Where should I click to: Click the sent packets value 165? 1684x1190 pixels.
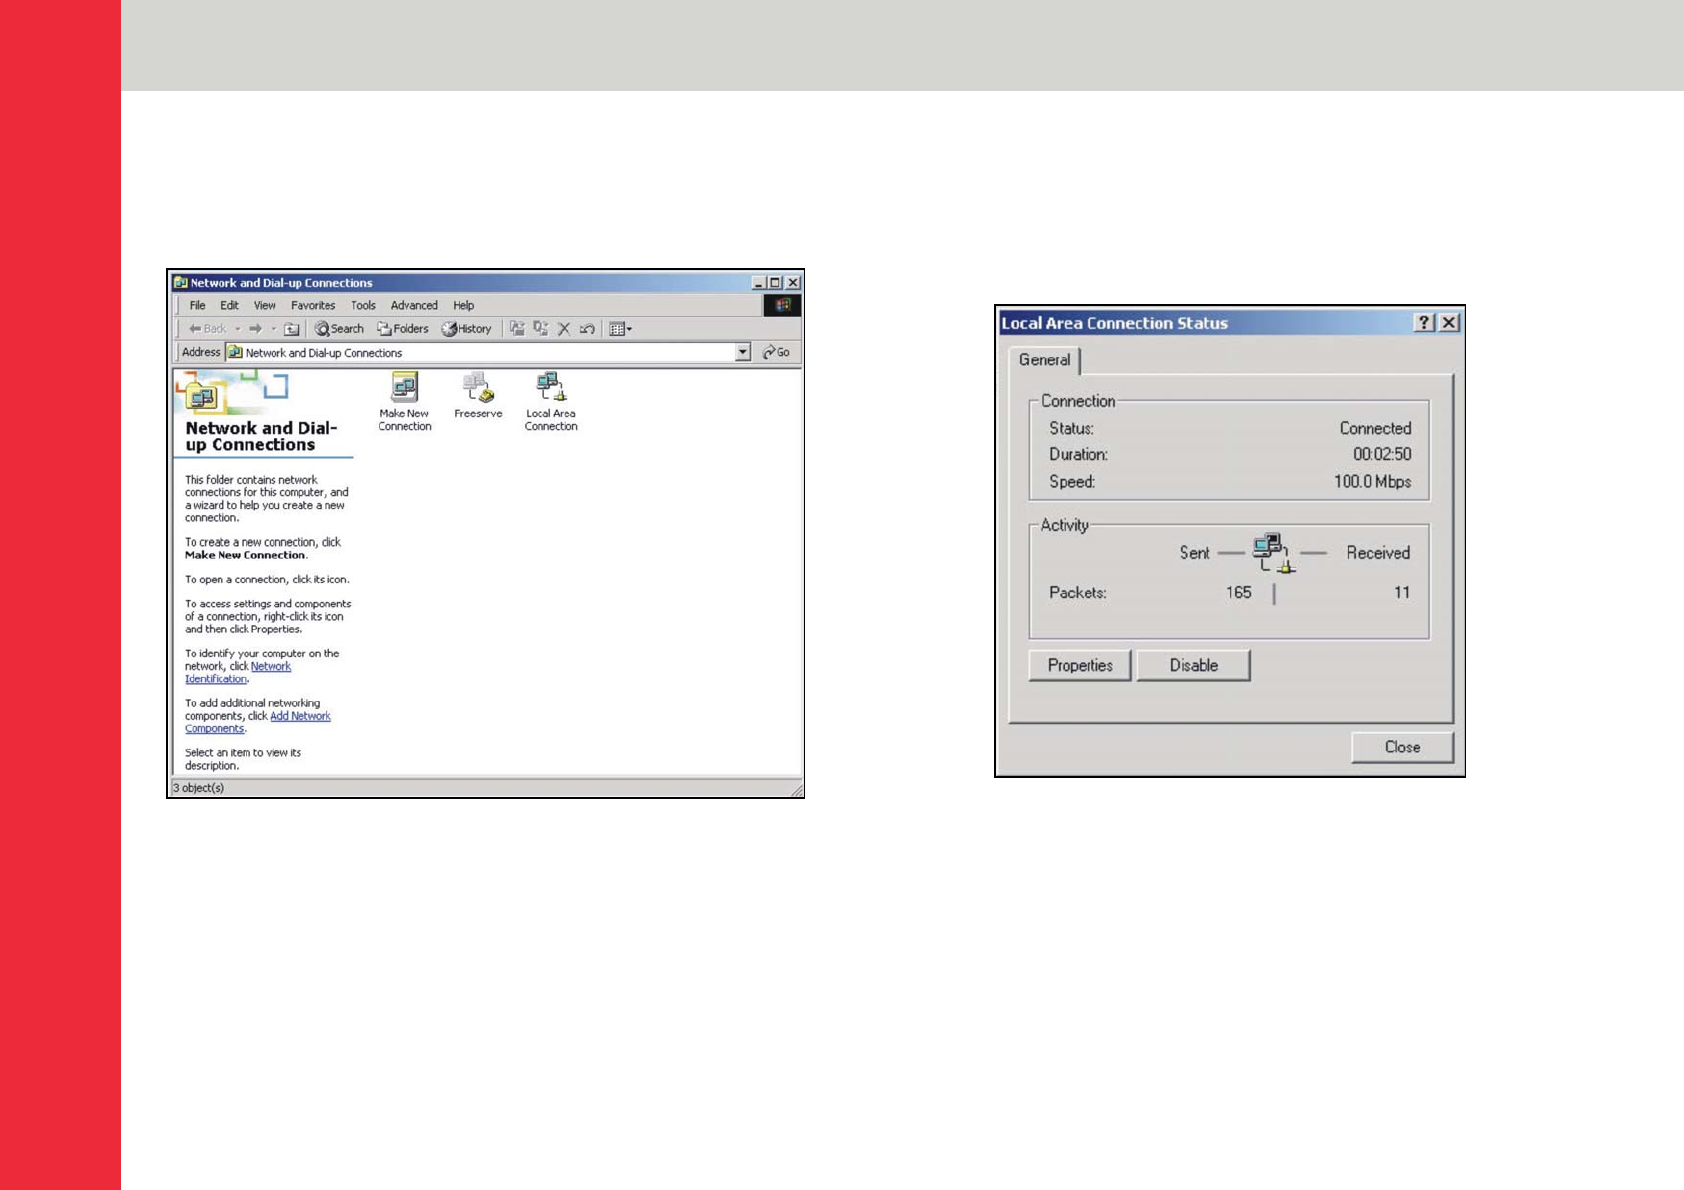1238,592
